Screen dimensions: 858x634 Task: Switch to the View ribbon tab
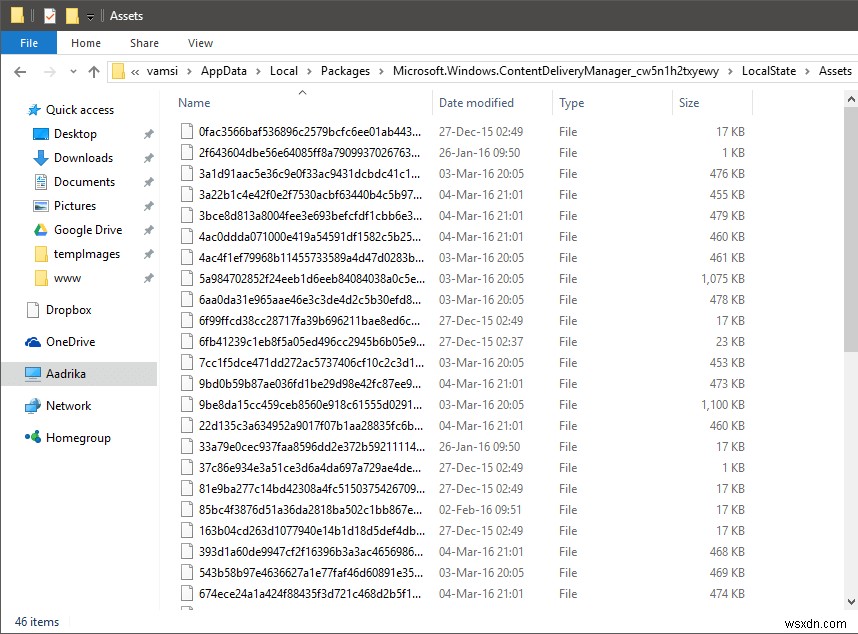coord(200,43)
